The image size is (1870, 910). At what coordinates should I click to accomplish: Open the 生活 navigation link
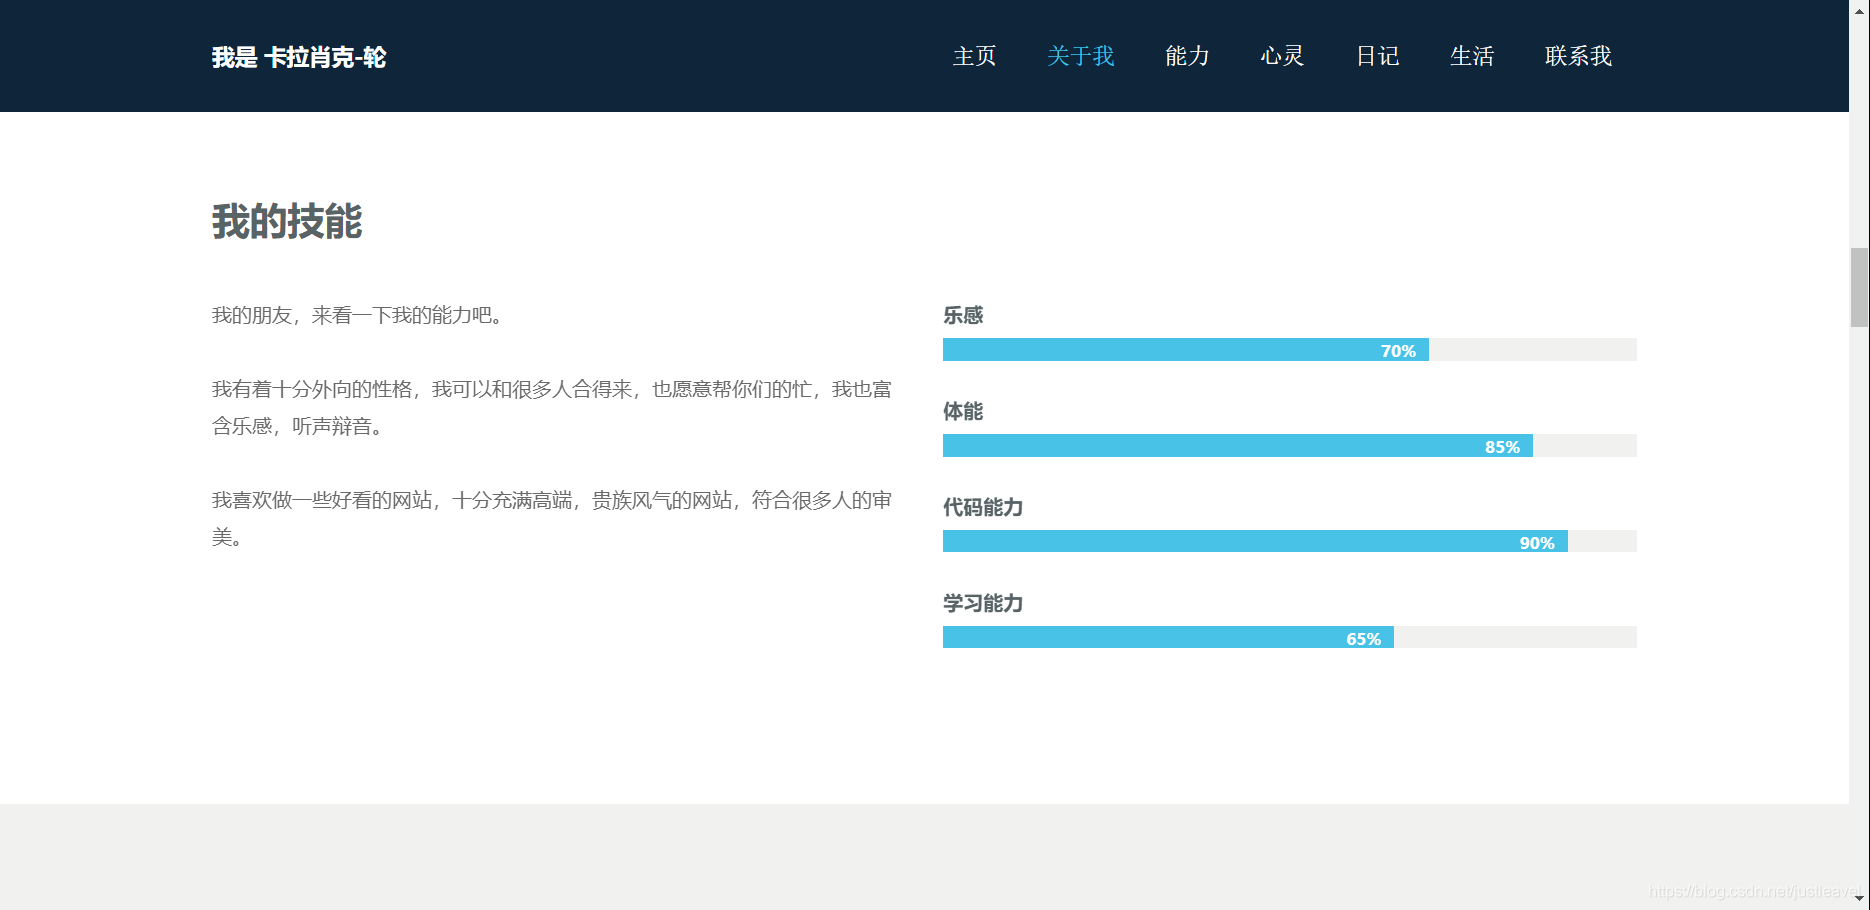pos(1472,56)
